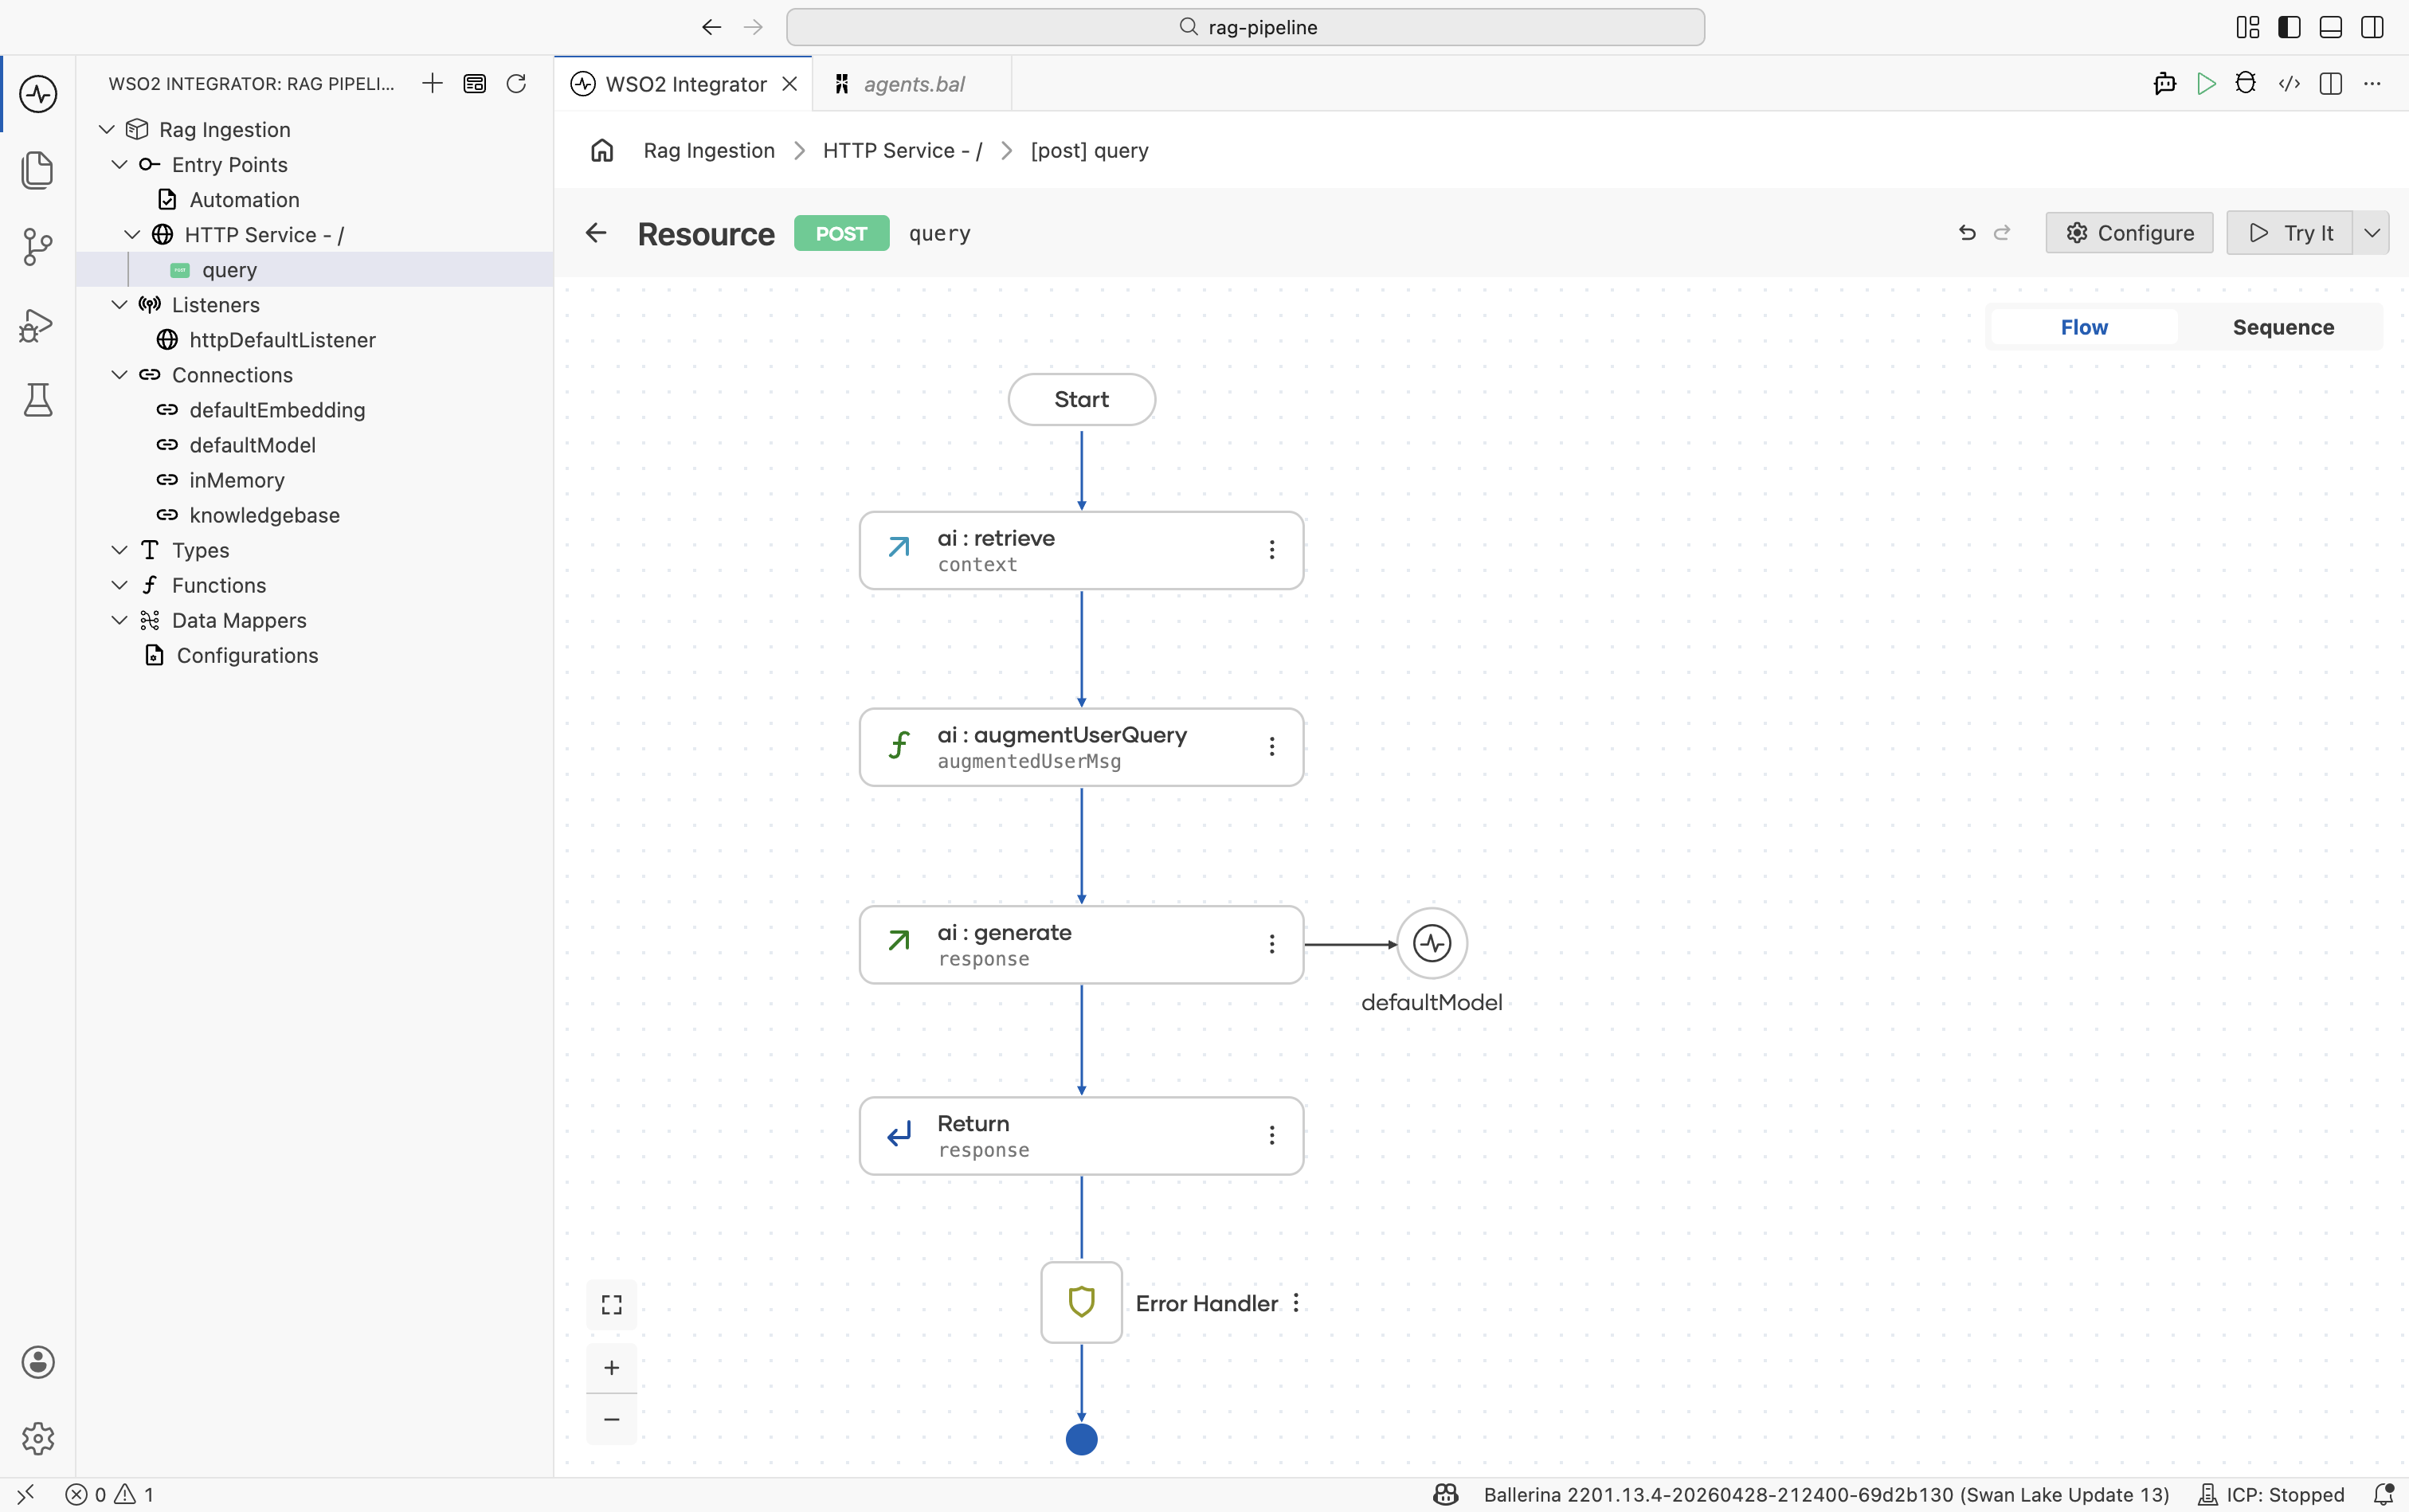Collapse the Connections section
Viewport: 2409px width, 1512px height.
click(x=119, y=374)
